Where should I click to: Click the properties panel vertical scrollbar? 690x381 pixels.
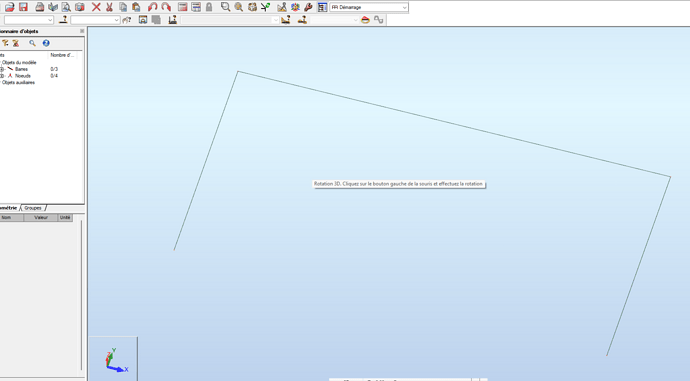pyautogui.click(x=81, y=295)
